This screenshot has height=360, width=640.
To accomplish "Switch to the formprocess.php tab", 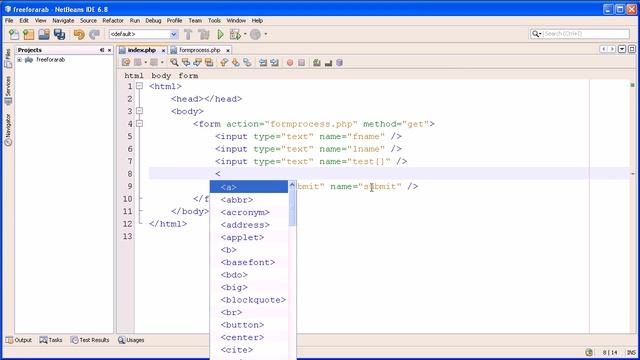I will click(200, 50).
